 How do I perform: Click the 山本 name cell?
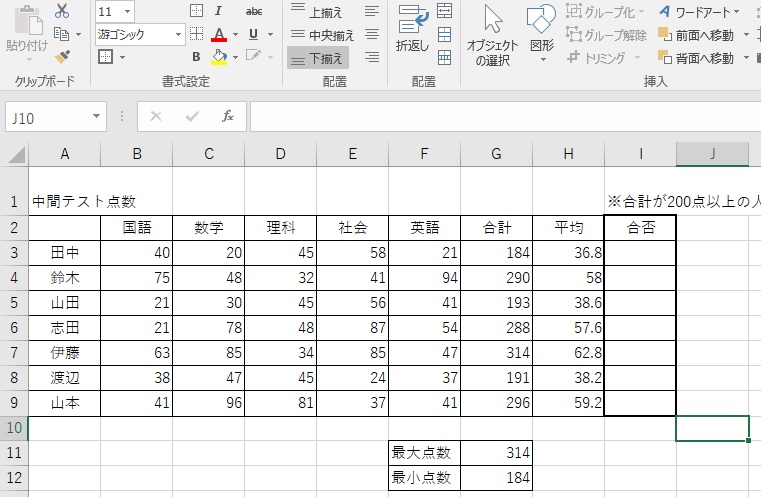(65, 403)
